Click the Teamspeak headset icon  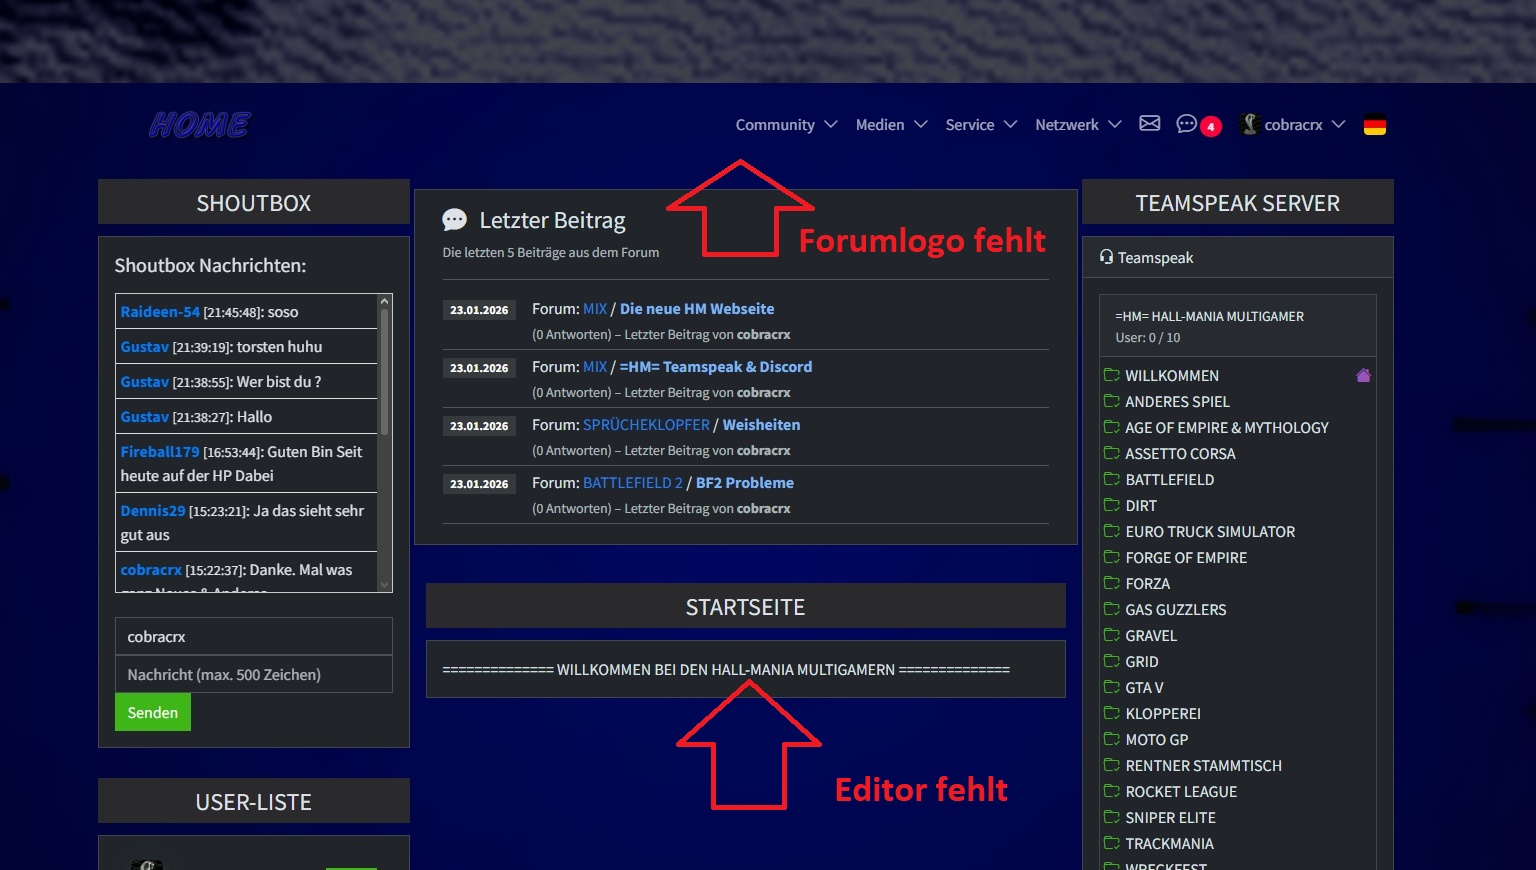[x=1106, y=257]
